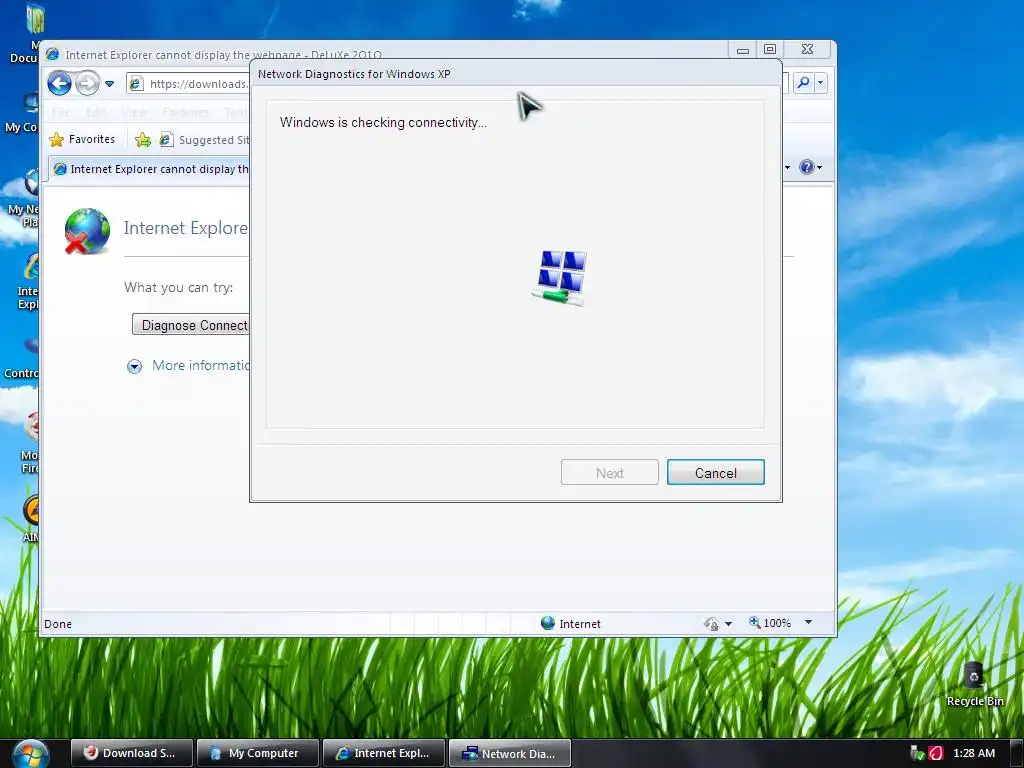Expand dropdown arrow next to status bar lock icon

729,624
